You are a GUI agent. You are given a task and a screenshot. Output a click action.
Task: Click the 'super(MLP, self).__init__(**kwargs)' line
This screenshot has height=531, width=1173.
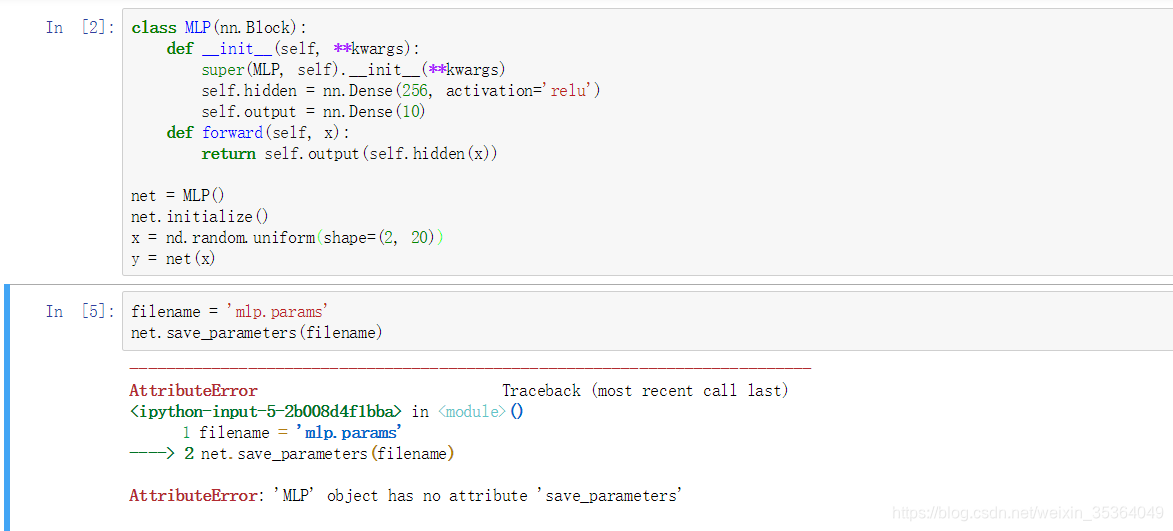coord(354,70)
